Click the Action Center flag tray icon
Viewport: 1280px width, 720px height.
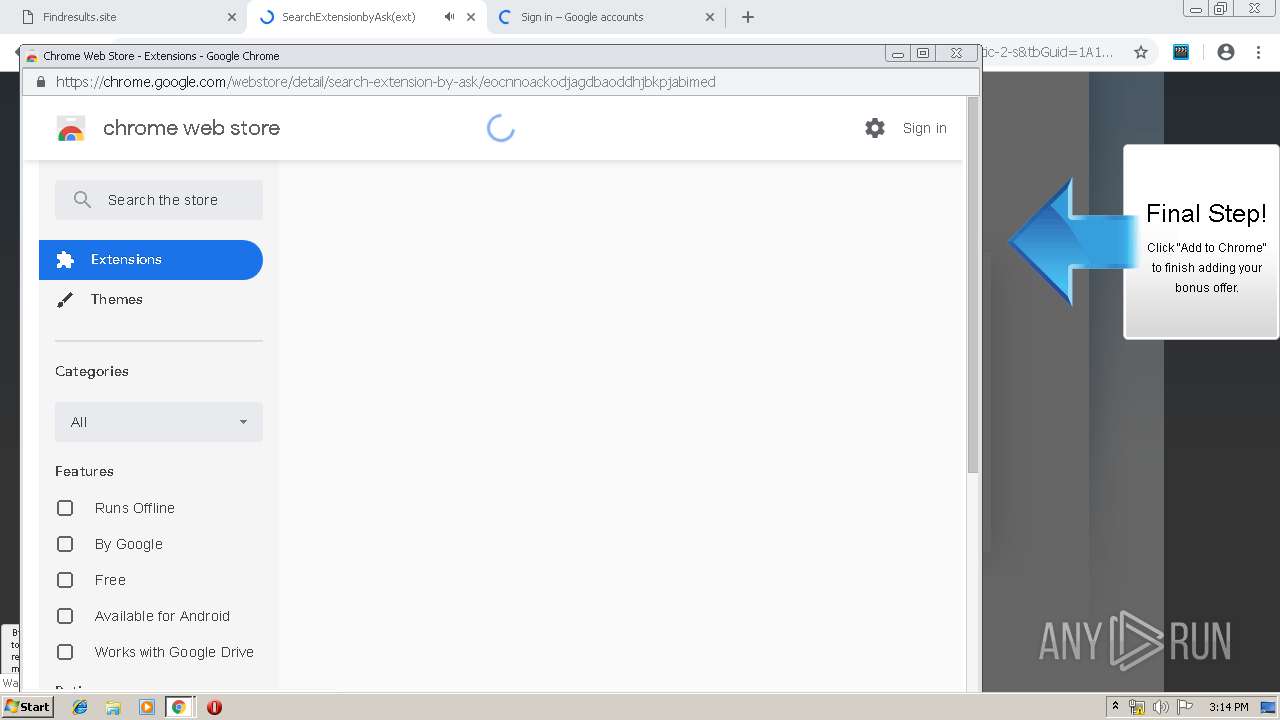(1185, 707)
